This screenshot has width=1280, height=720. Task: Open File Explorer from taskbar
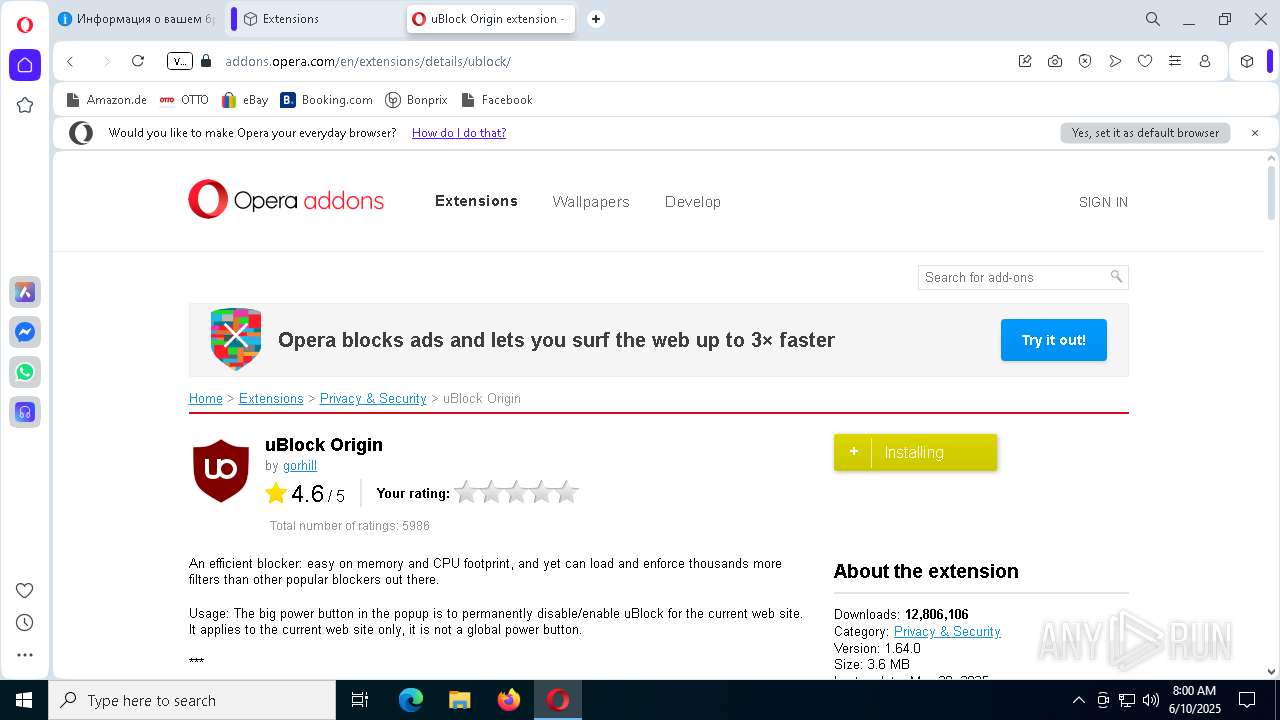(x=460, y=700)
